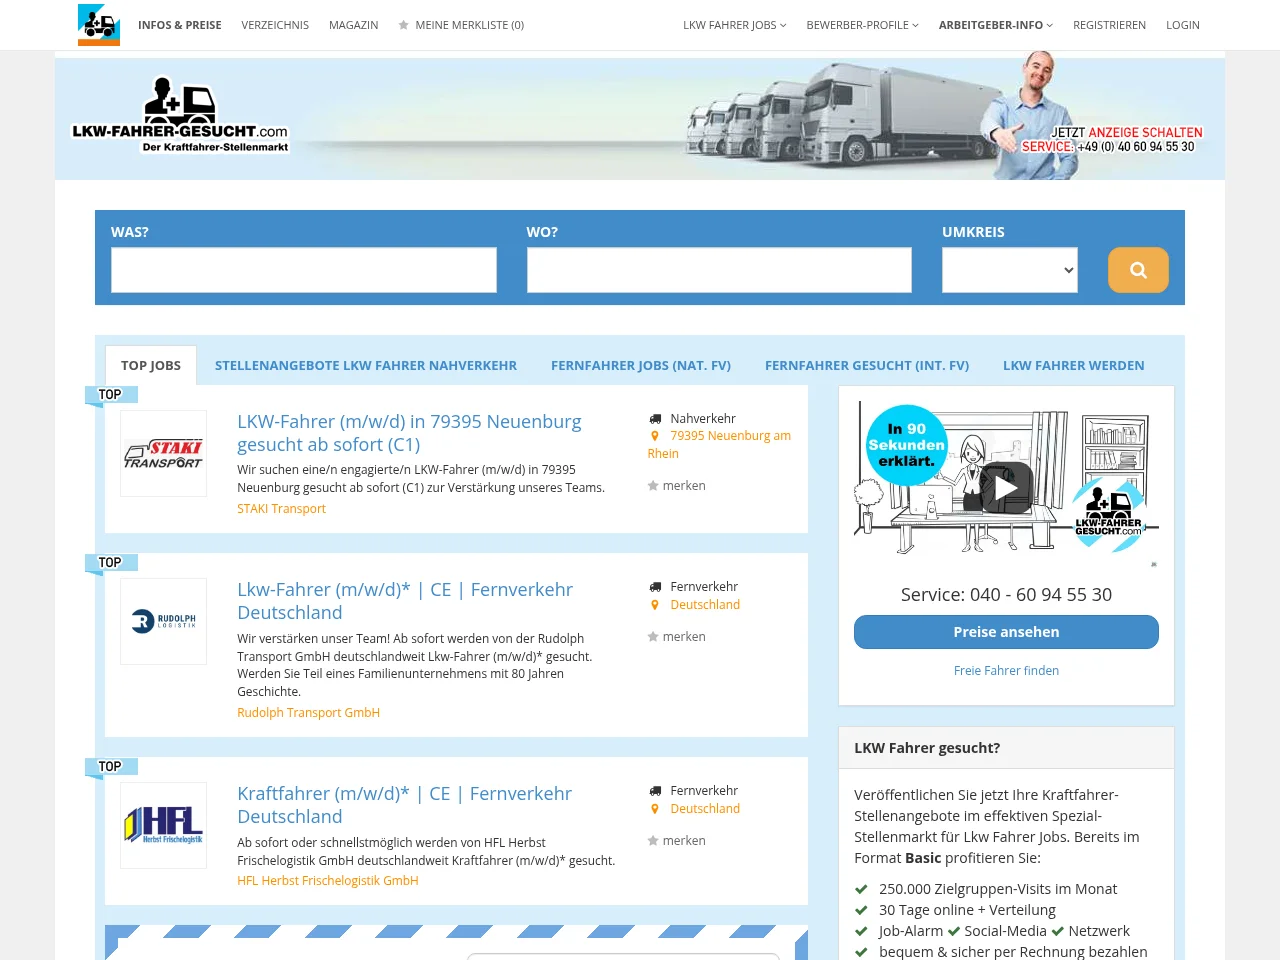Click the checkmark by 250.000 Zielgruppen-Visits
The height and width of the screenshot is (960, 1280).
861,889
